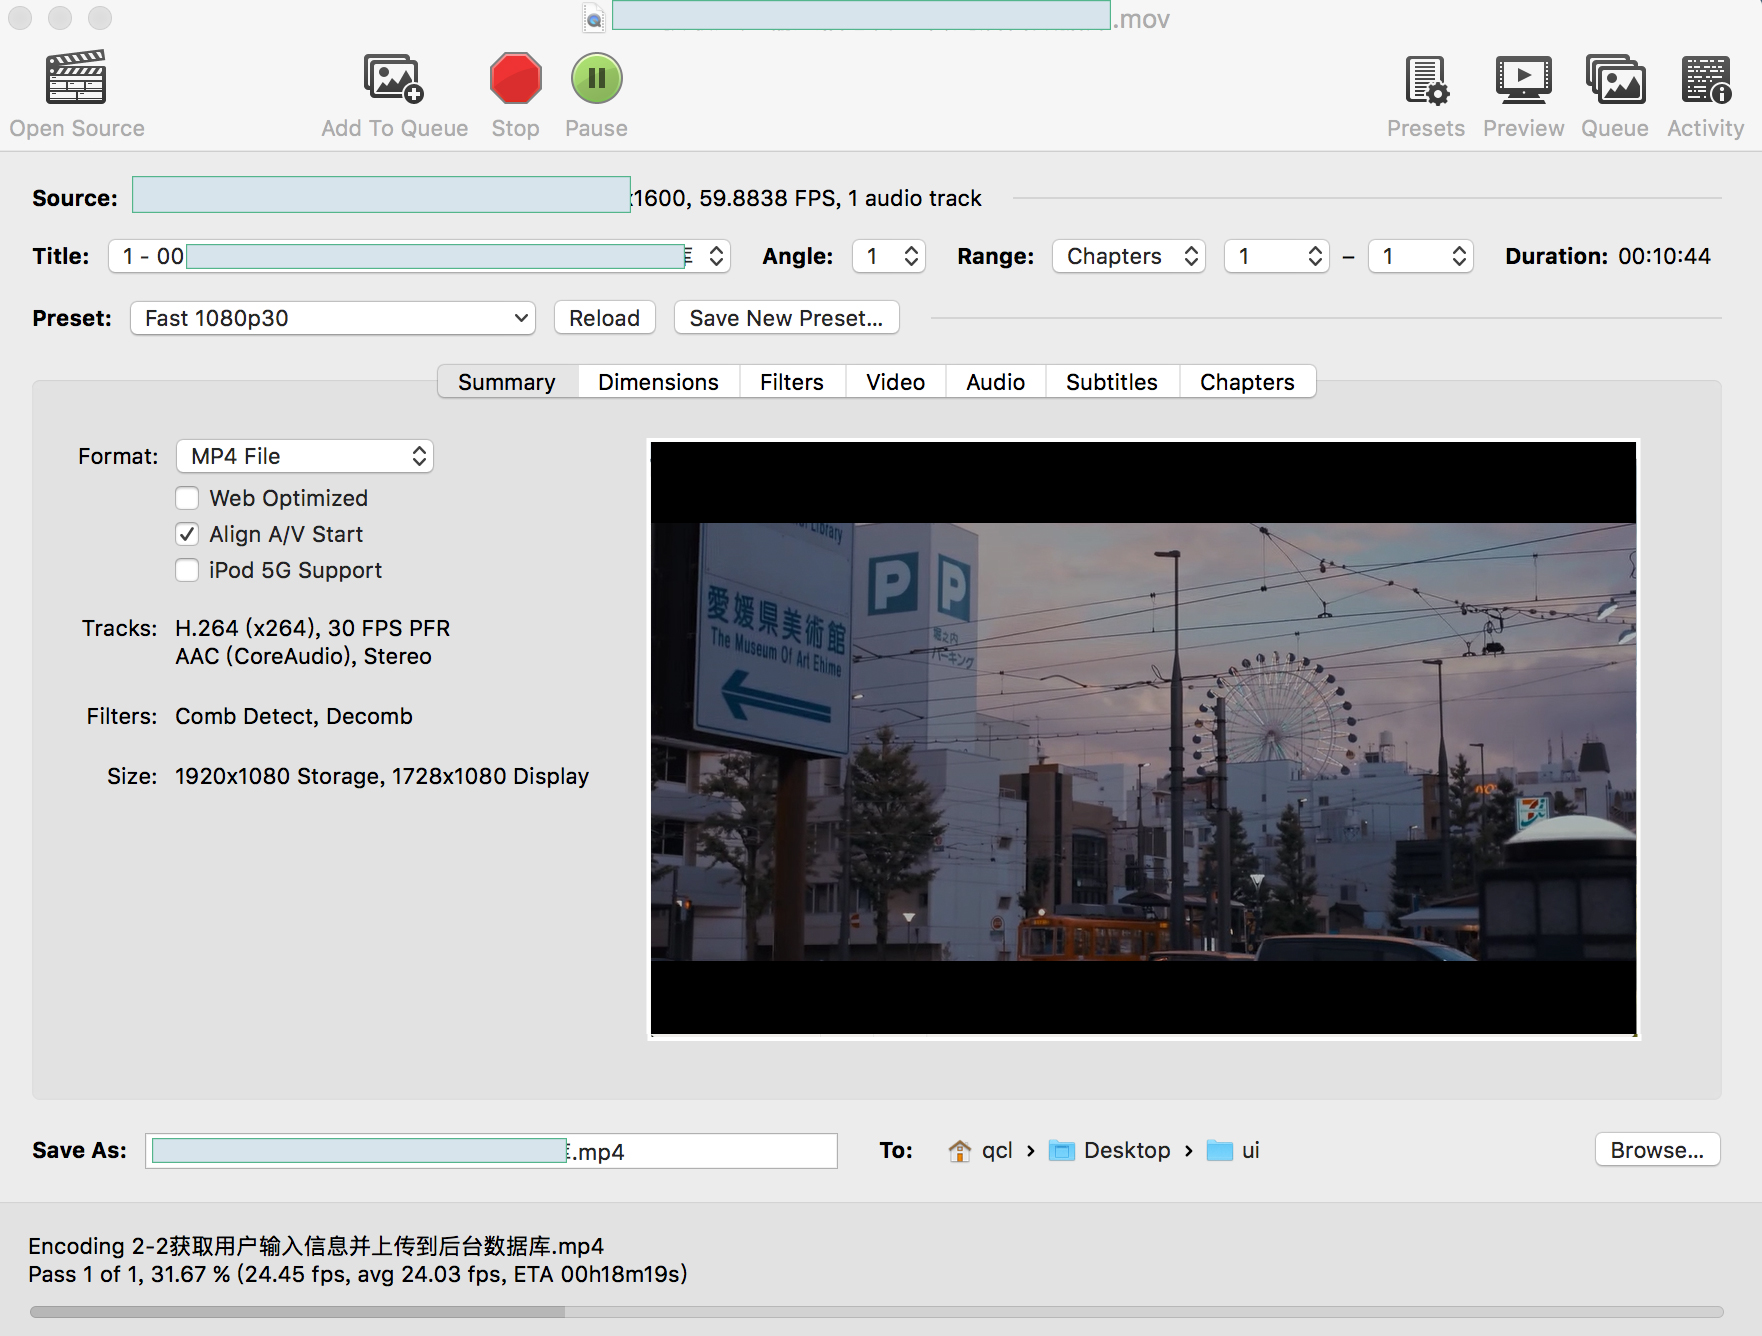This screenshot has width=1762, height=1336.
Task: Open the Chapters tab
Action: pos(1247,382)
